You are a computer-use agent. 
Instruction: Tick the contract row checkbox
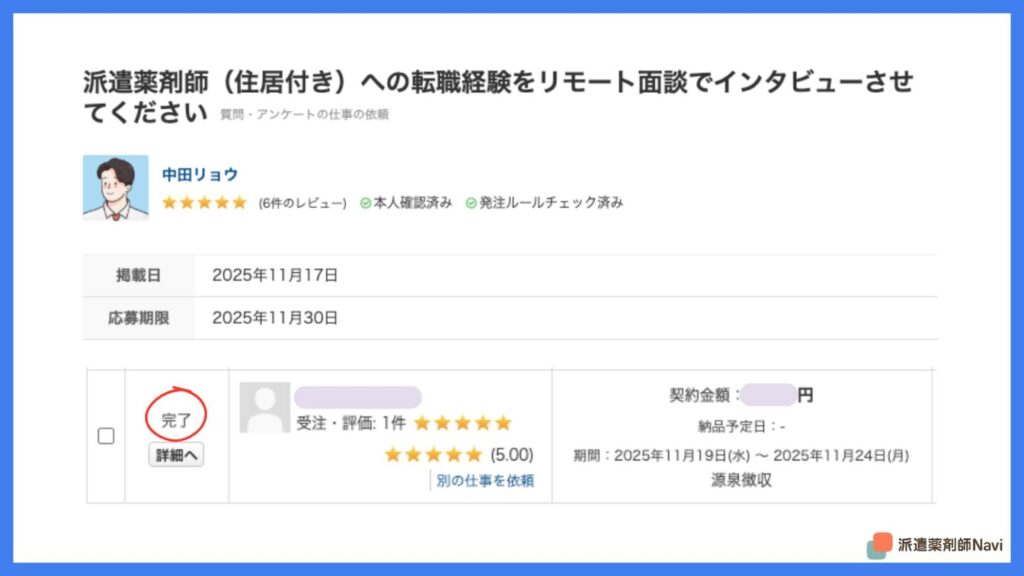(x=106, y=436)
